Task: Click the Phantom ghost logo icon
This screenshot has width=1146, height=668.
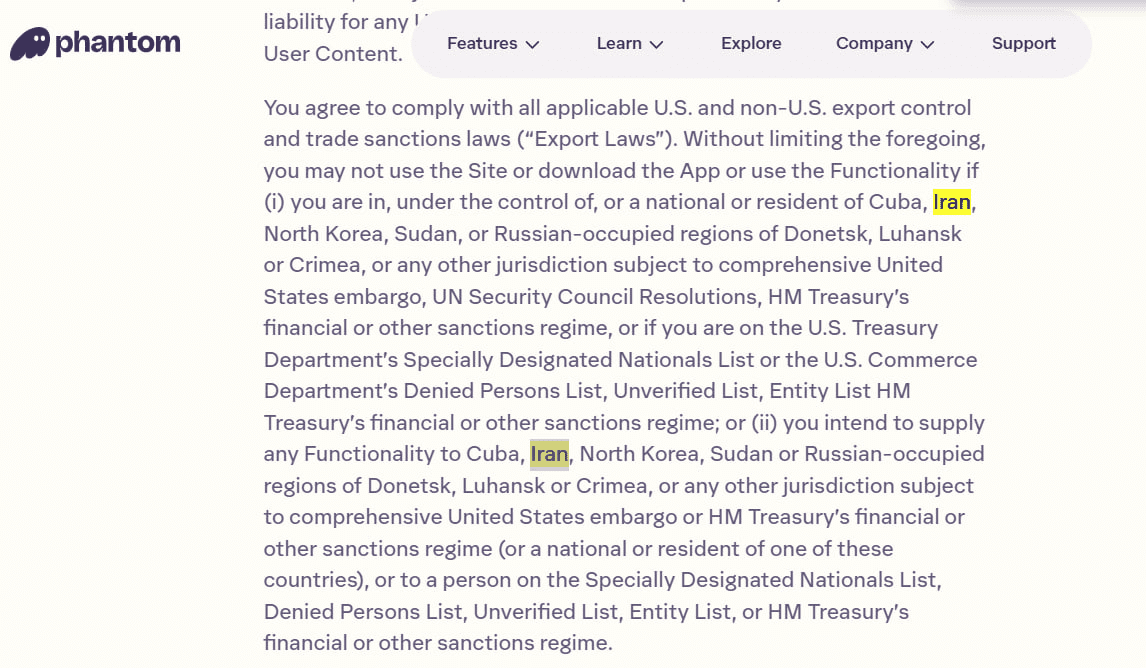Action: point(30,44)
